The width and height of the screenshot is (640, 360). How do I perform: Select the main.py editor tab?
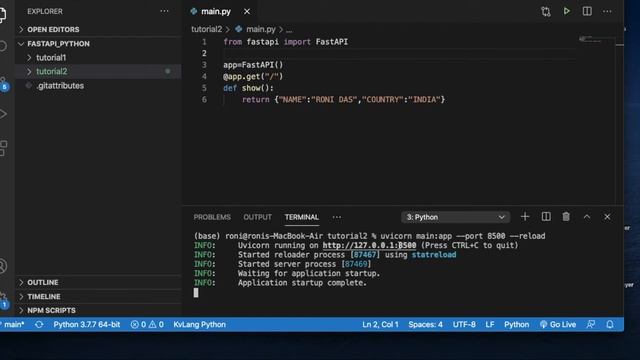[216, 12]
